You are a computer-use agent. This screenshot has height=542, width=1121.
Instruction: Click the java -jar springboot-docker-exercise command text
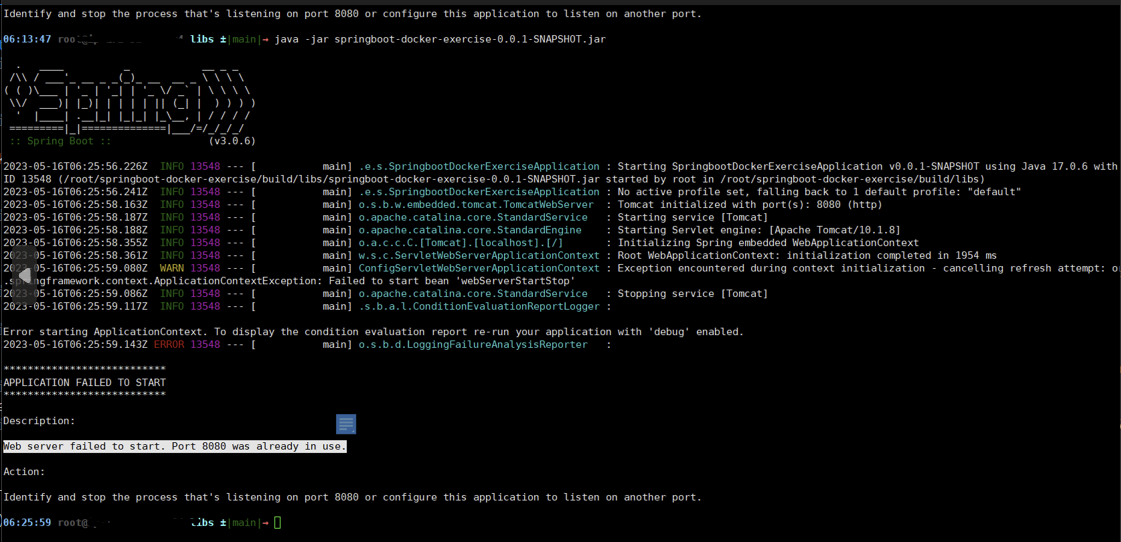440,39
